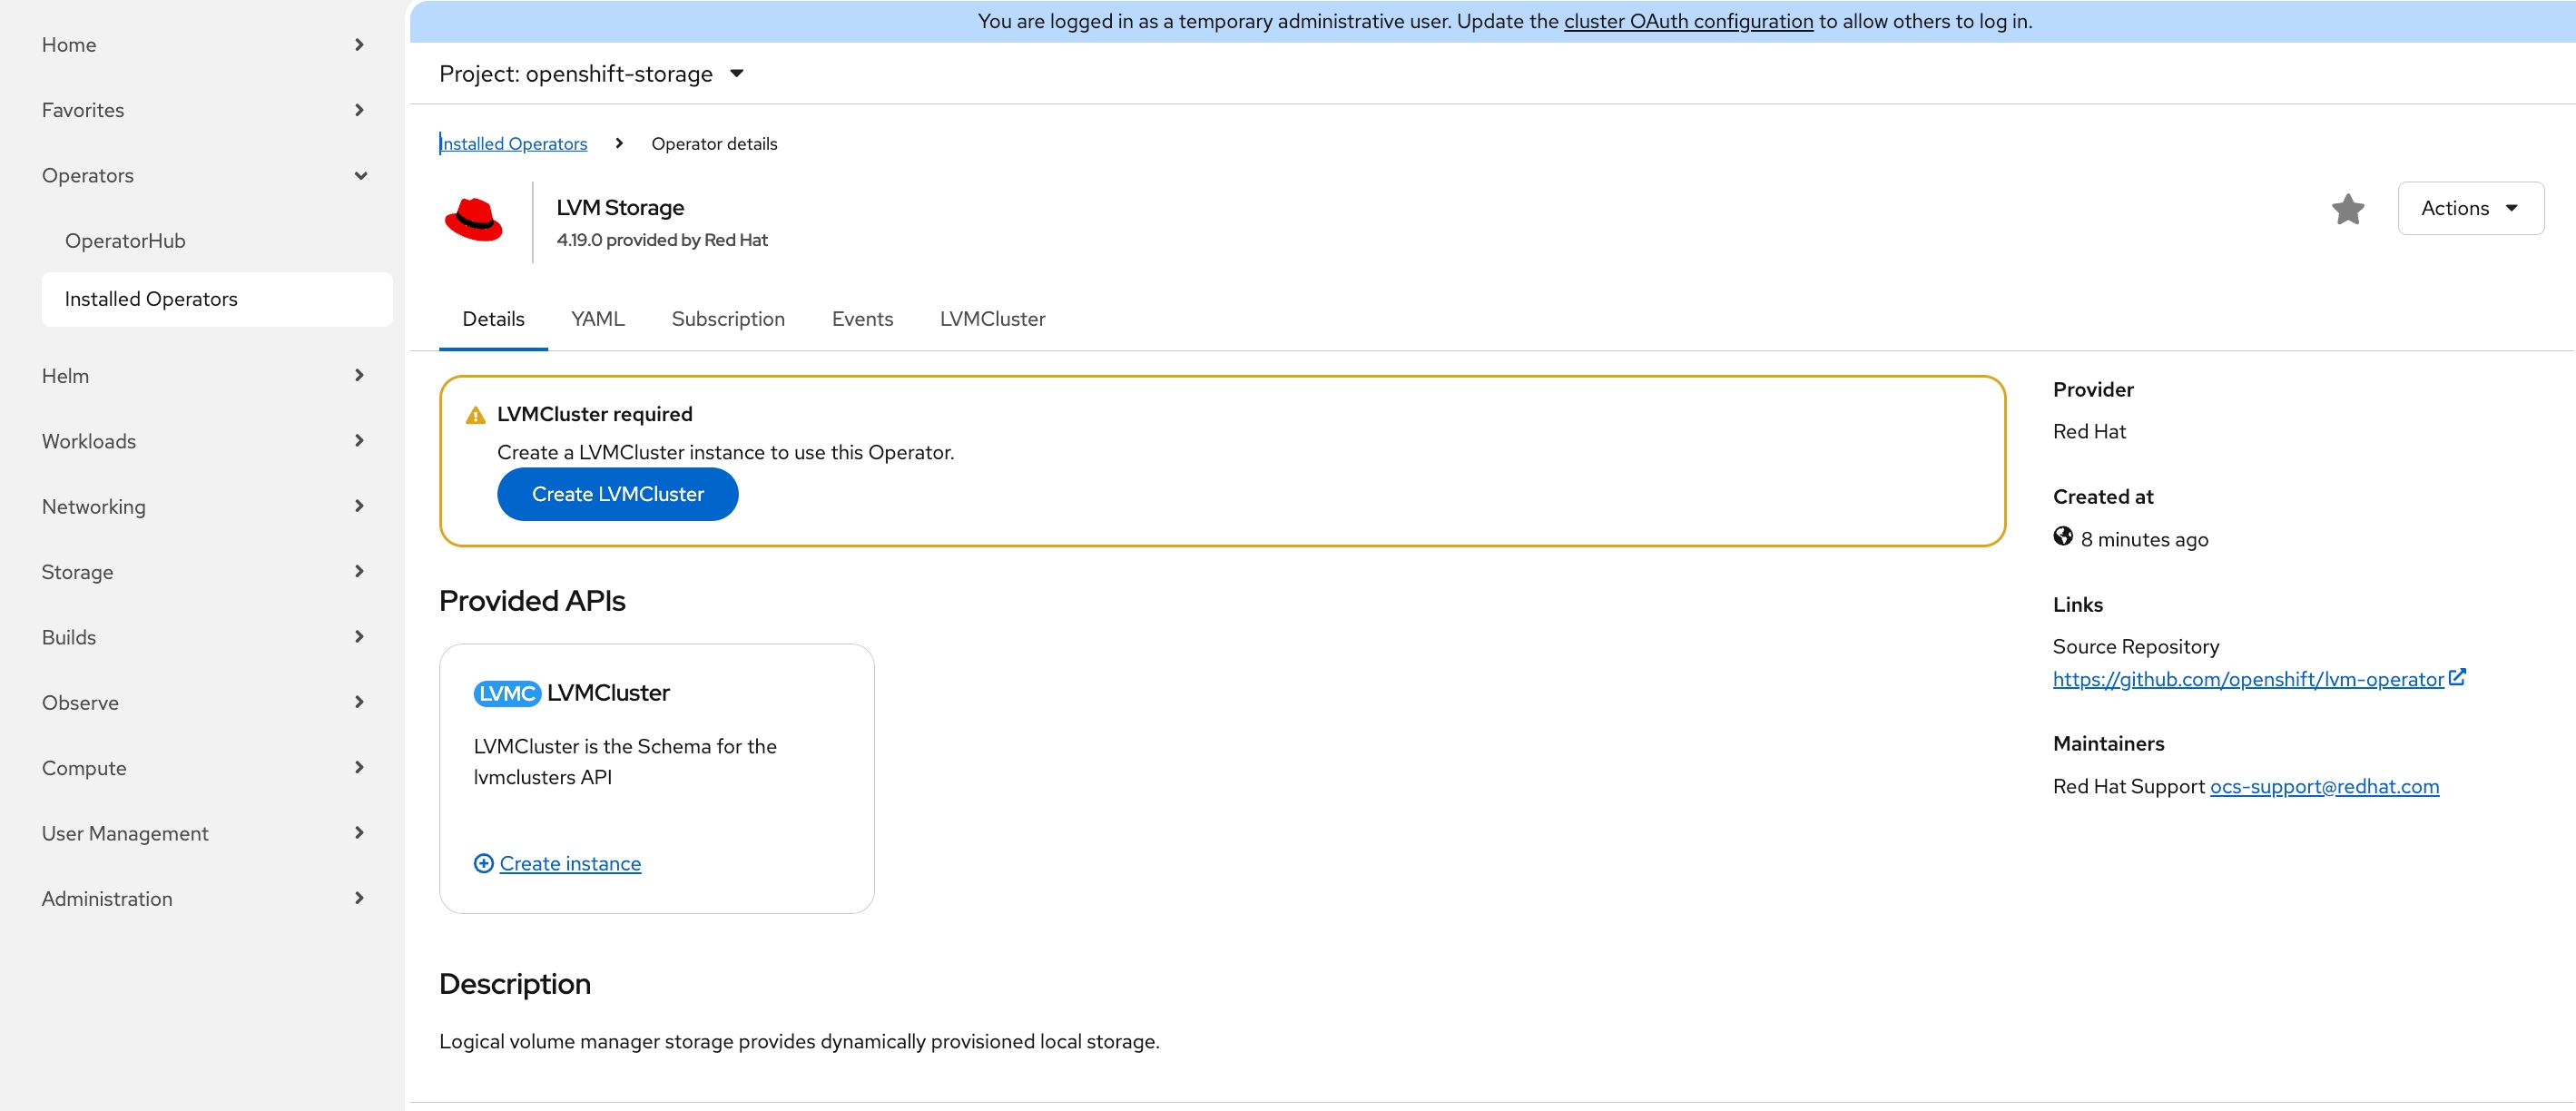Expand the Observe navigation section
This screenshot has width=2576, height=1111.
point(203,703)
